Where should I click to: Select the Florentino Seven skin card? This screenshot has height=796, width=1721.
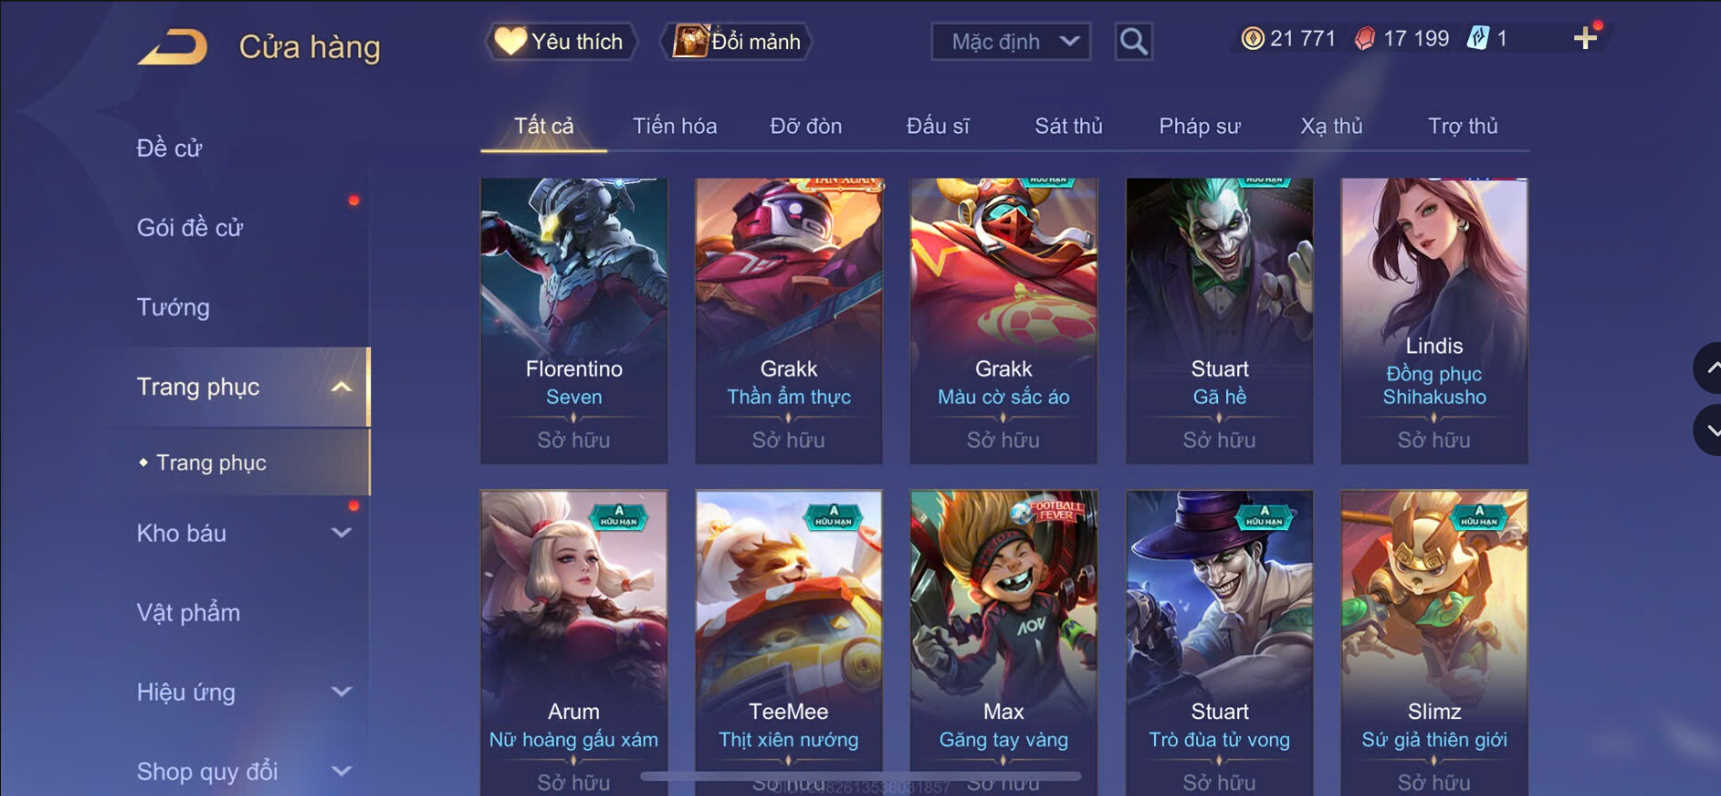(x=574, y=321)
